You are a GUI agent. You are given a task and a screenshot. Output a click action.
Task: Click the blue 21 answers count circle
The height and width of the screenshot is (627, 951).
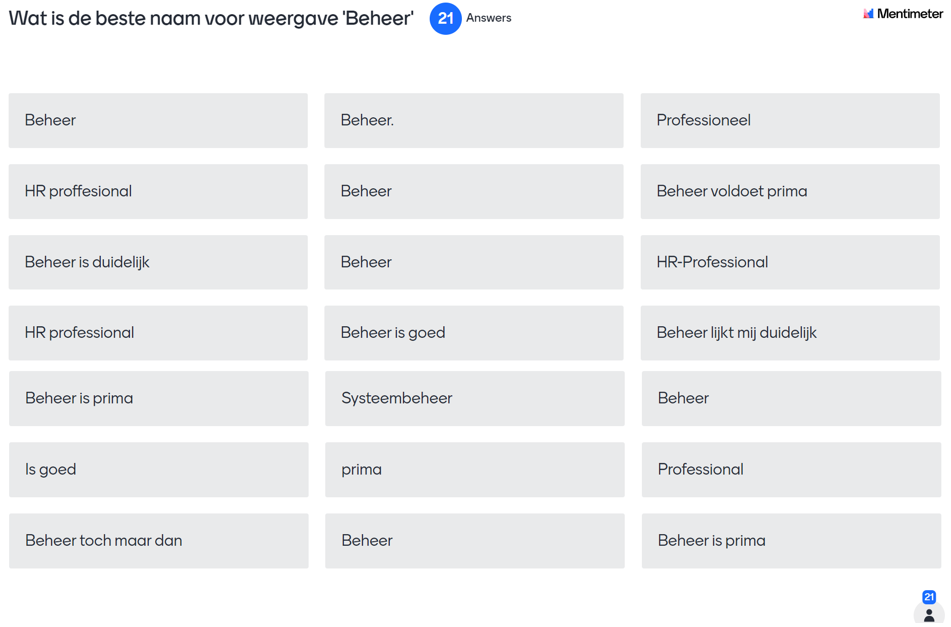tap(445, 18)
